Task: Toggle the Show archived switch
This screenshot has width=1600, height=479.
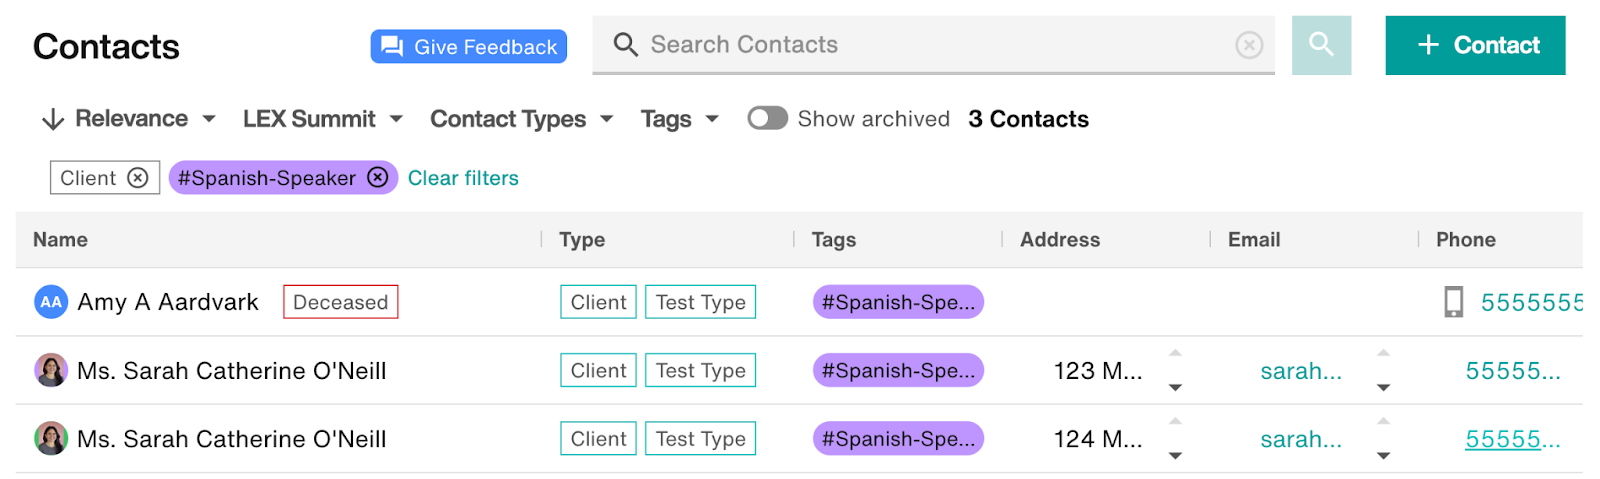Action: [767, 118]
